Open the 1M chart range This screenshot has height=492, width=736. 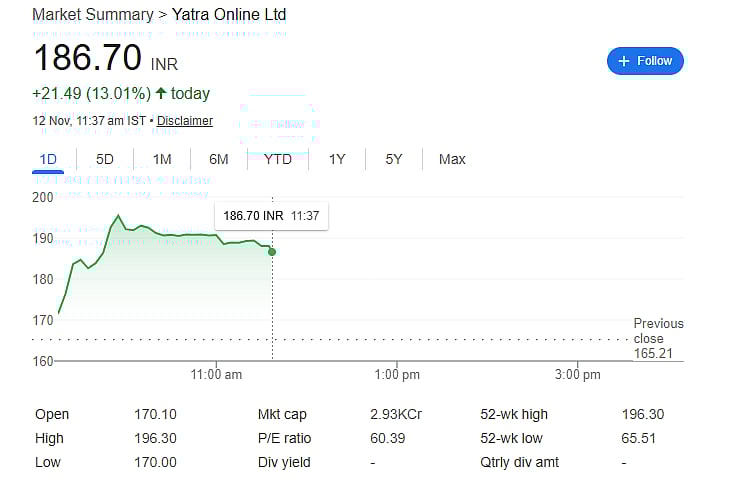(162, 159)
